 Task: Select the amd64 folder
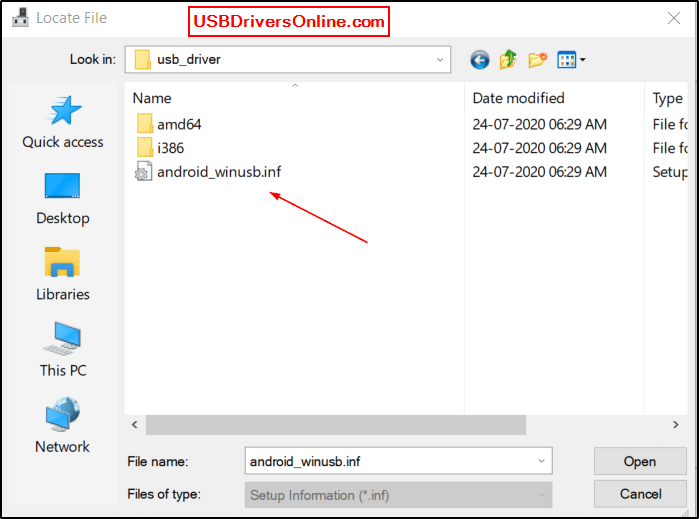[x=179, y=124]
